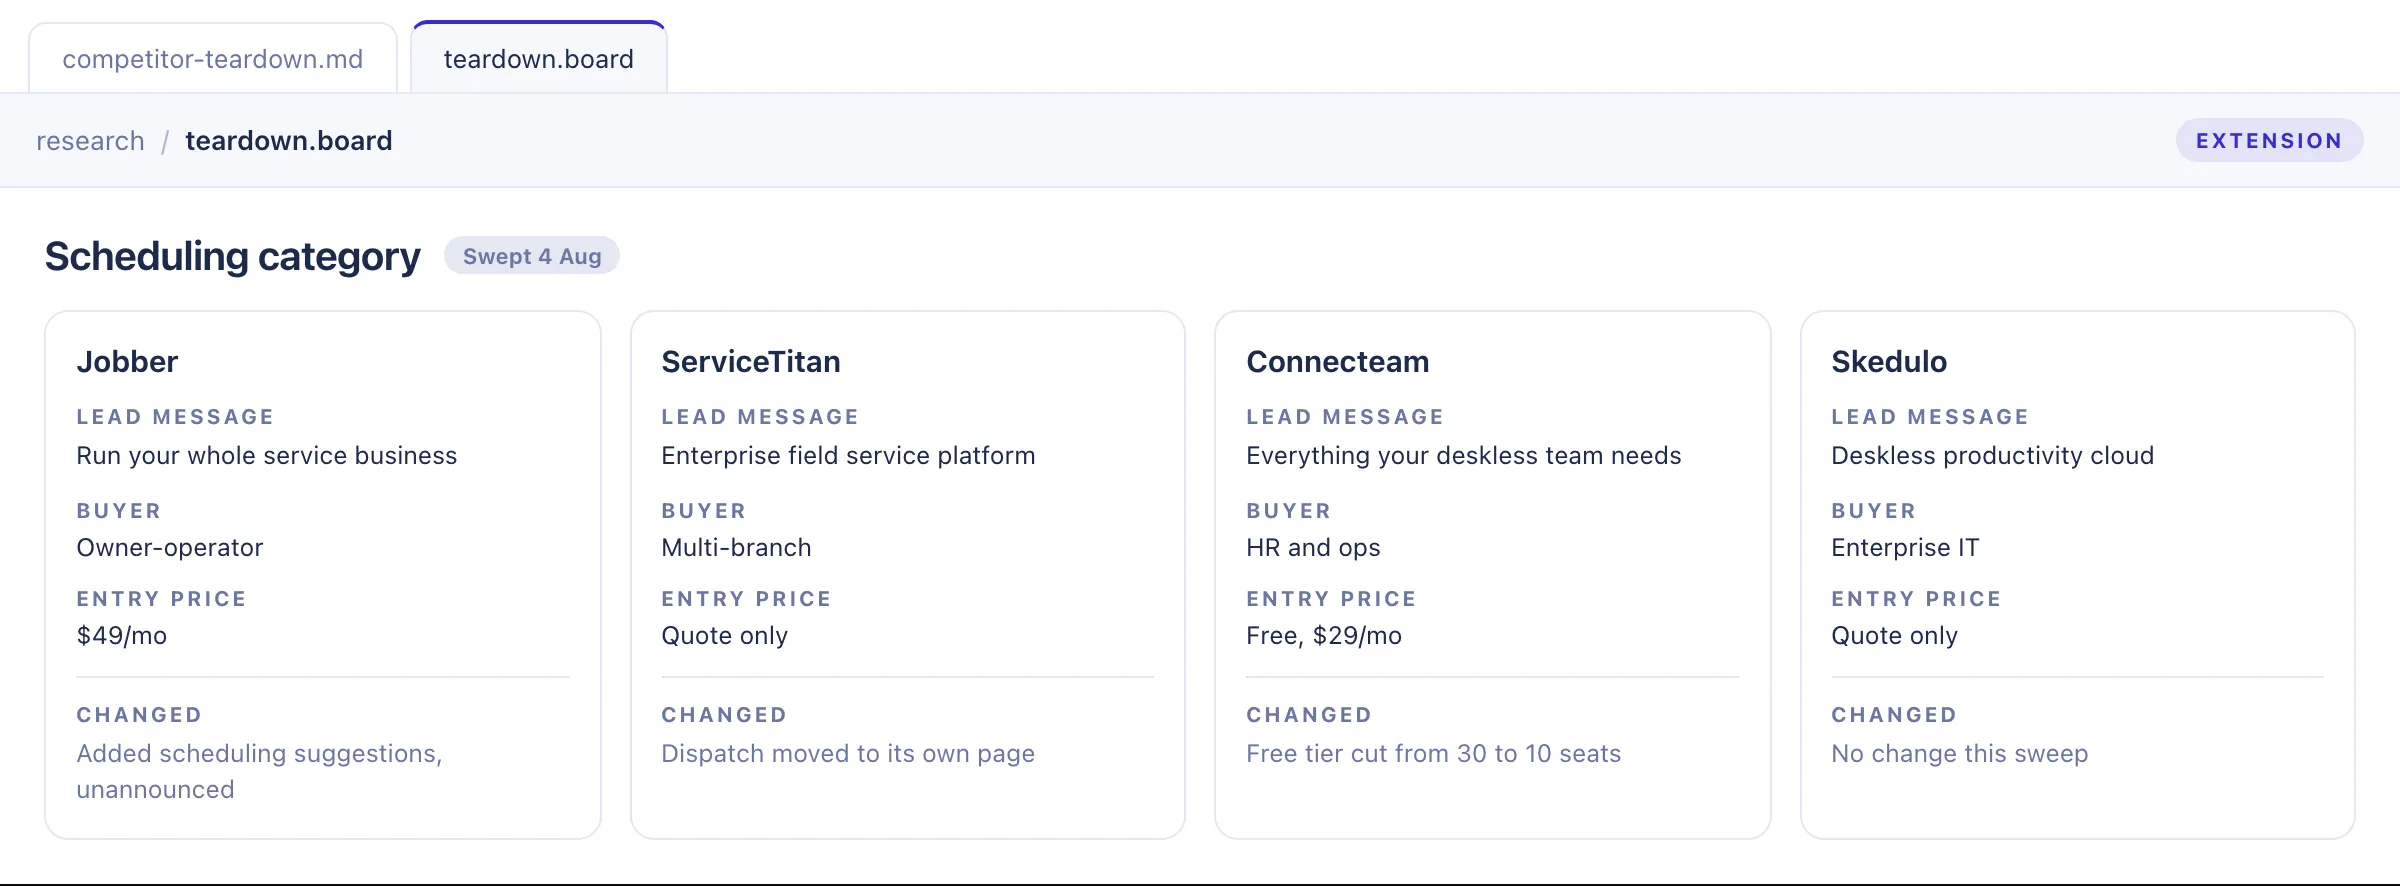Click Connecteam's LEAD MESSAGE label
Image resolution: width=2400 pixels, height=886 pixels.
point(1345,417)
